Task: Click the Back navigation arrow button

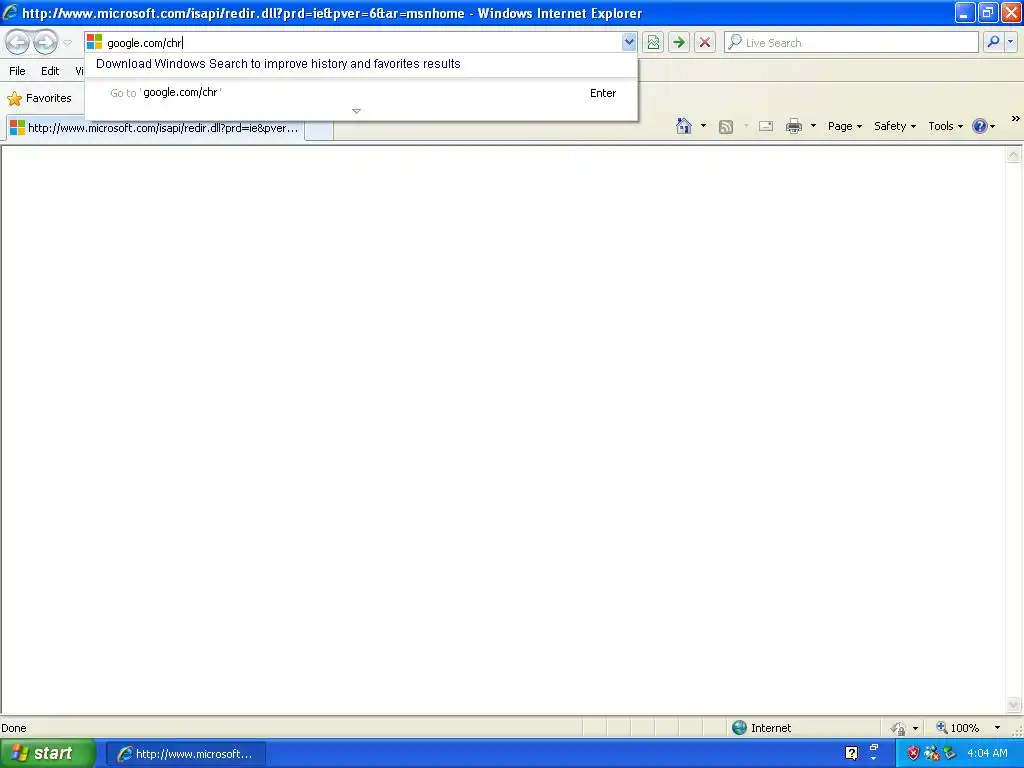Action: pos(18,42)
